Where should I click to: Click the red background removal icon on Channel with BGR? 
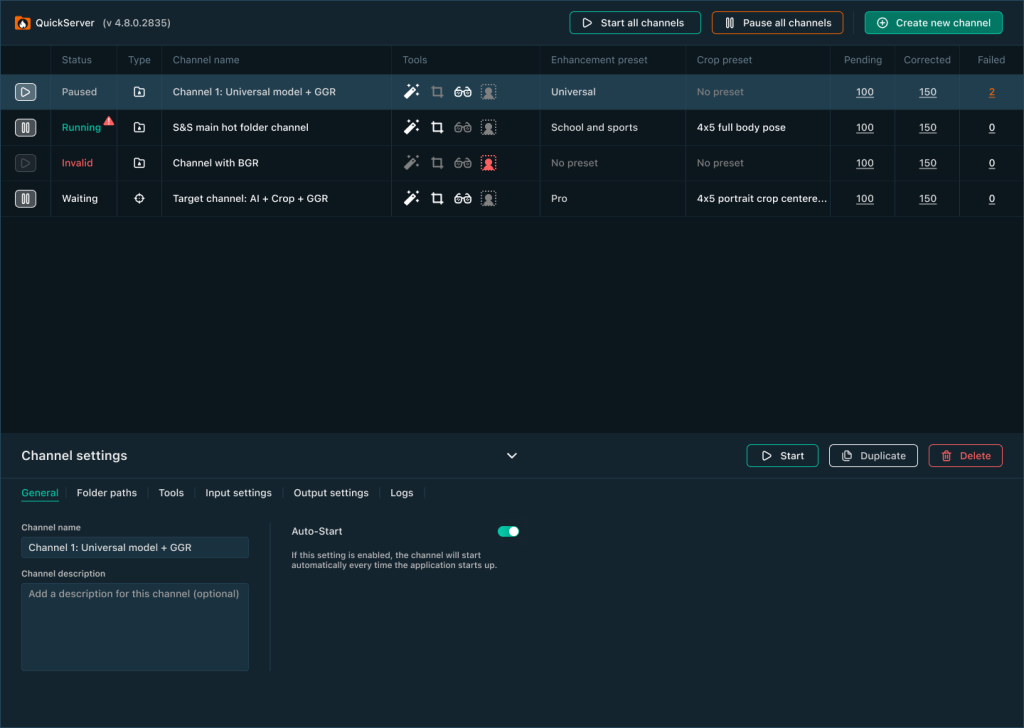click(488, 162)
